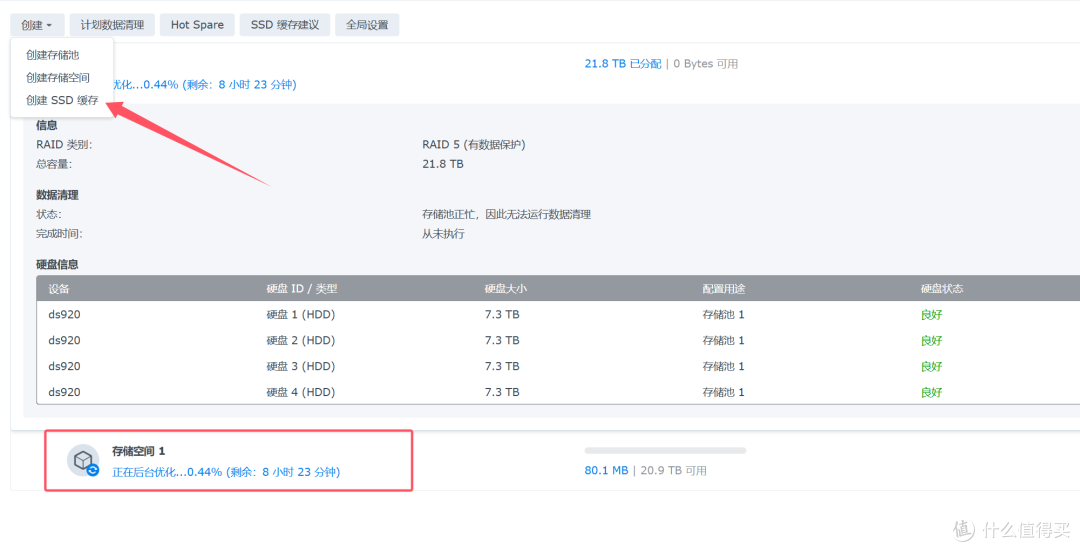Click the Hot Spare button
Viewport: 1080px width, 552px height.
click(197, 25)
